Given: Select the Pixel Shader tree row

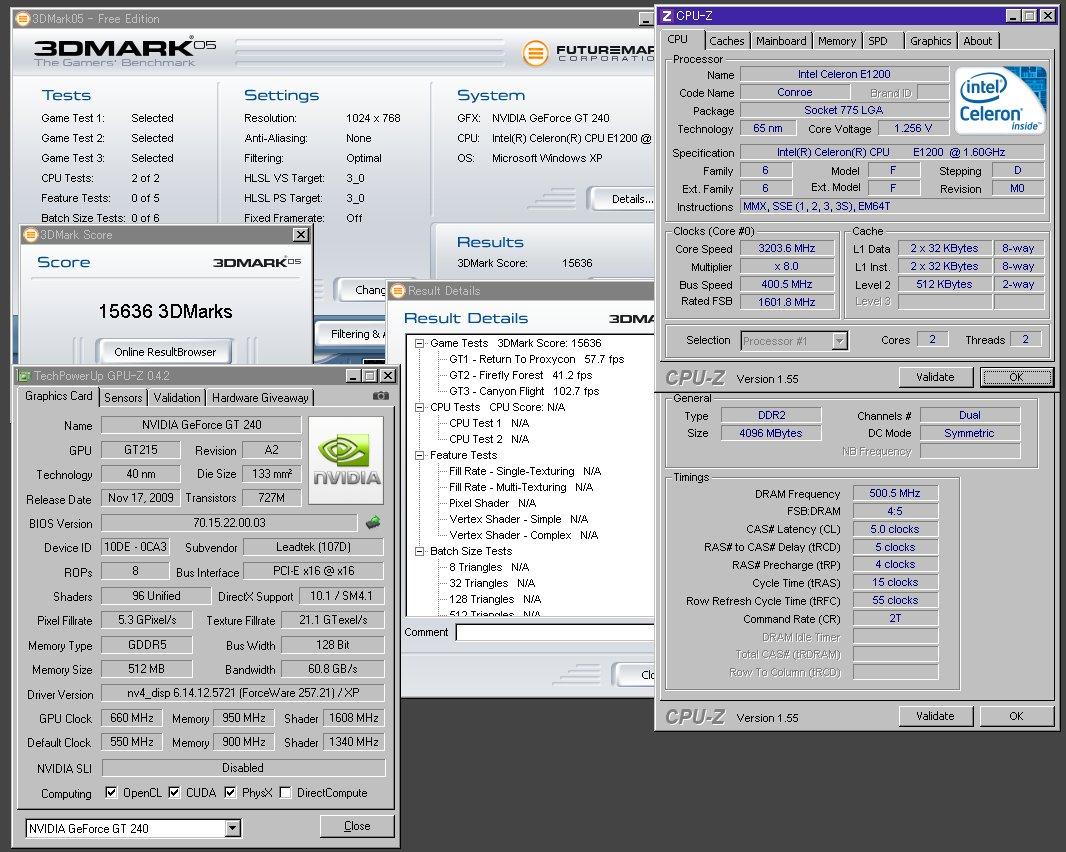Looking at the screenshot, I should 492,503.
